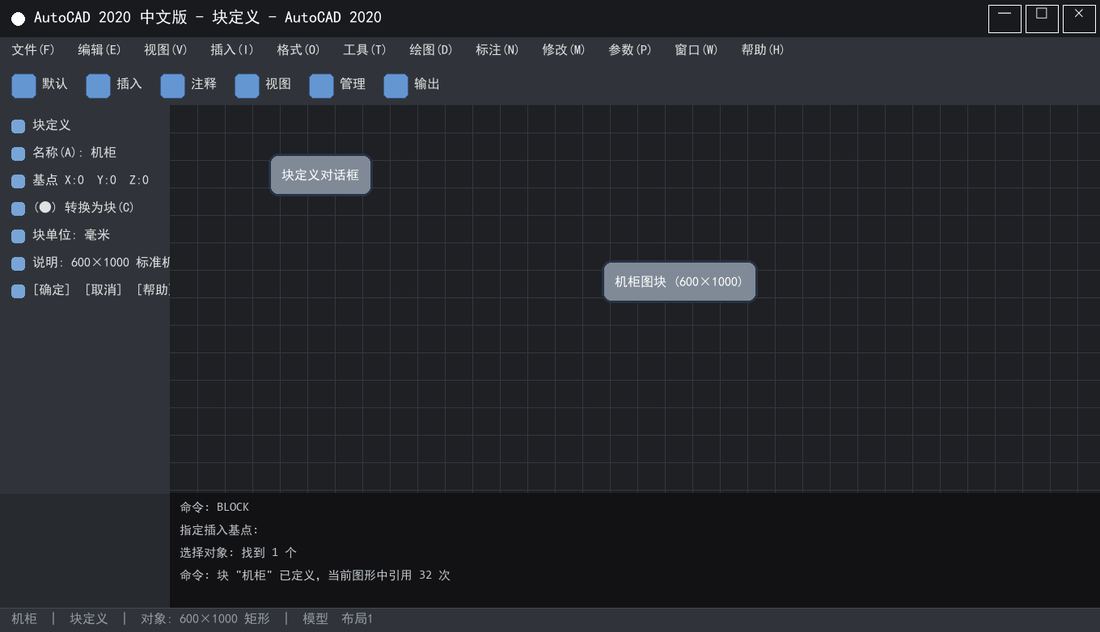Maximize the AutoCAD window
Image resolution: width=1100 pixels, height=632 pixels.
click(1042, 19)
